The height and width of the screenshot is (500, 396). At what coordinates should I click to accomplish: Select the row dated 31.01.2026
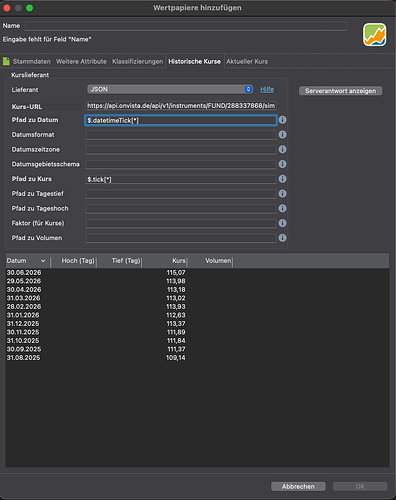coord(197,315)
